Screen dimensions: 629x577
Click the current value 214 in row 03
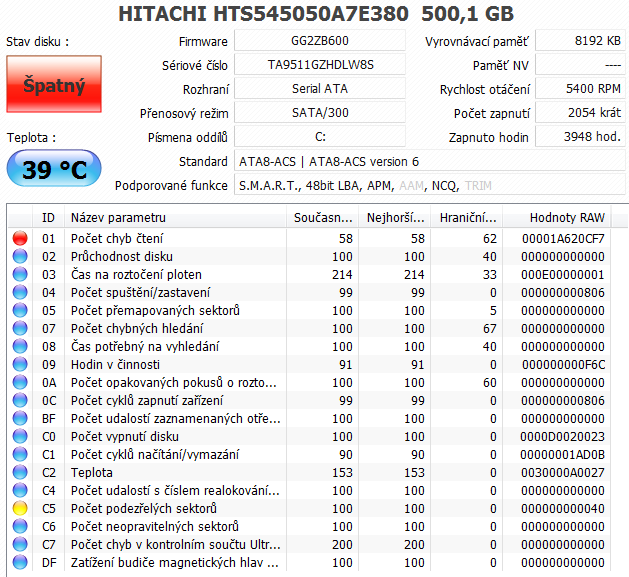[342, 274]
